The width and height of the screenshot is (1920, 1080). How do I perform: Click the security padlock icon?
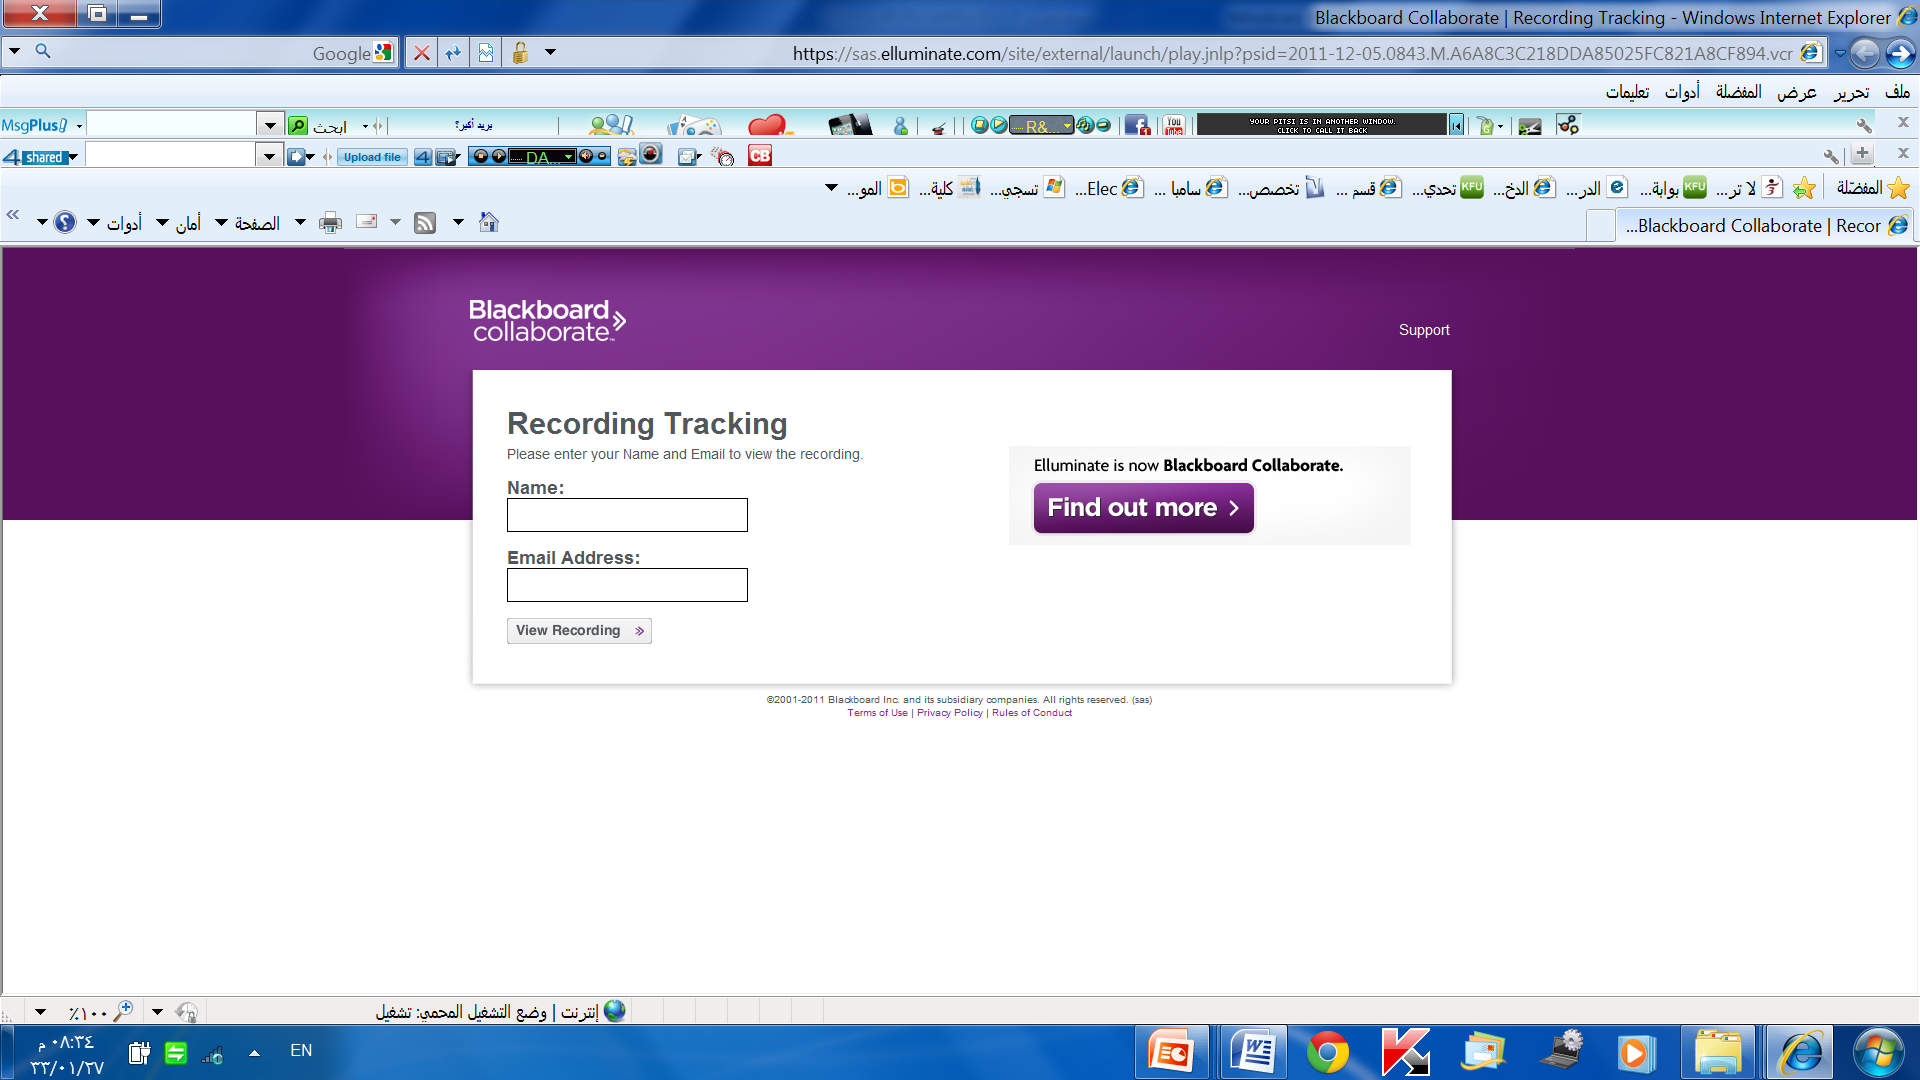pos(519,53)
